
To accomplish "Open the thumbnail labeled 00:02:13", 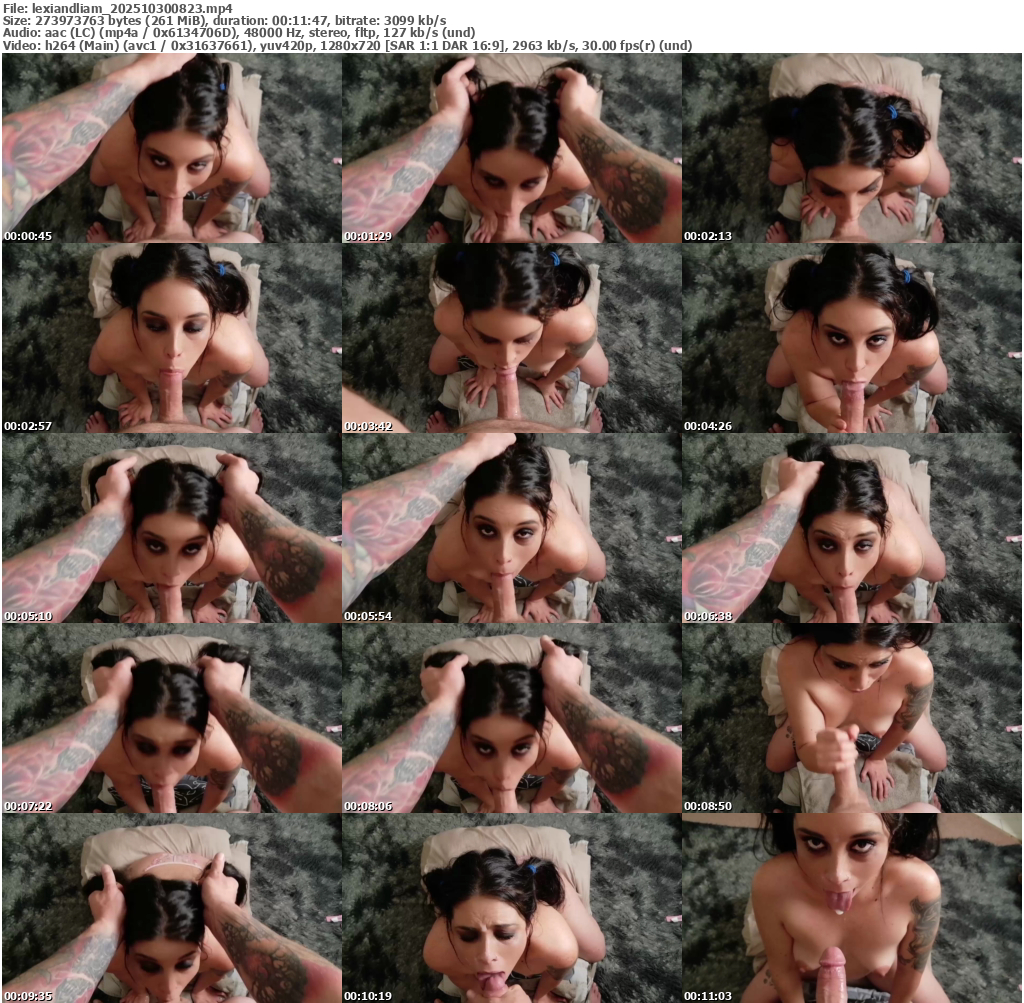I will point(851,148).
